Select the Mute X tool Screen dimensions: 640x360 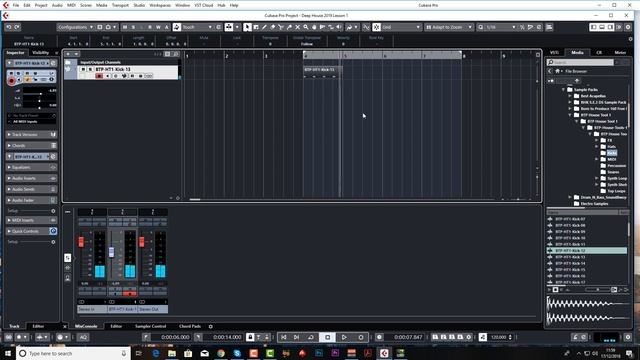(298, 27)
